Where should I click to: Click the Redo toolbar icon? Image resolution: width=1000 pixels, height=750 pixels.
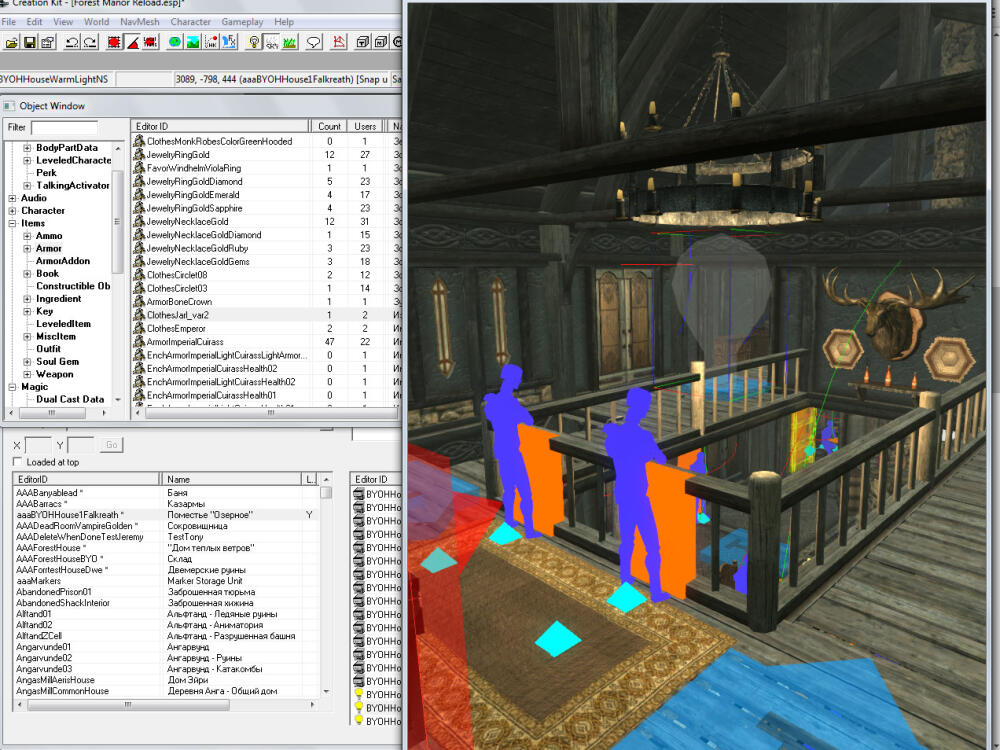[x=90, y=43]
